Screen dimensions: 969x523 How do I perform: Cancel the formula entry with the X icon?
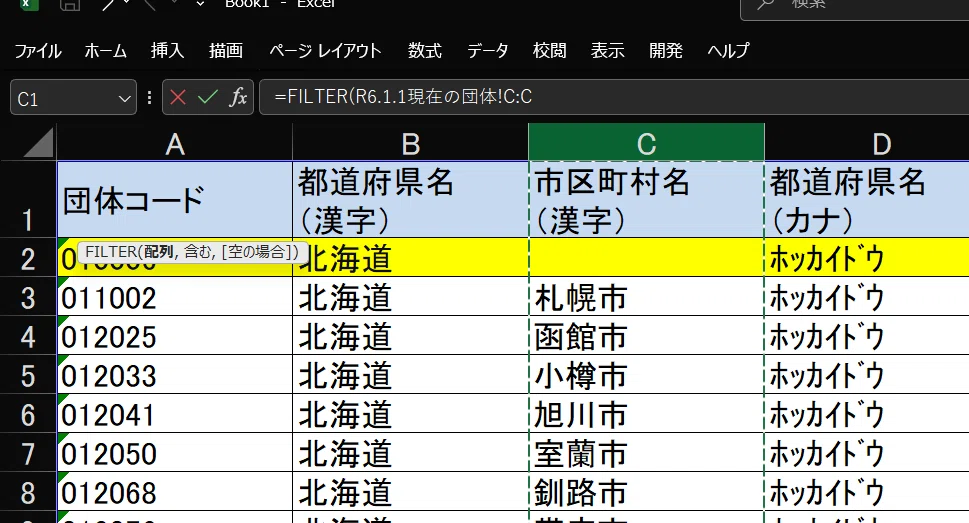pyautogui.click(x=177, y=97)
